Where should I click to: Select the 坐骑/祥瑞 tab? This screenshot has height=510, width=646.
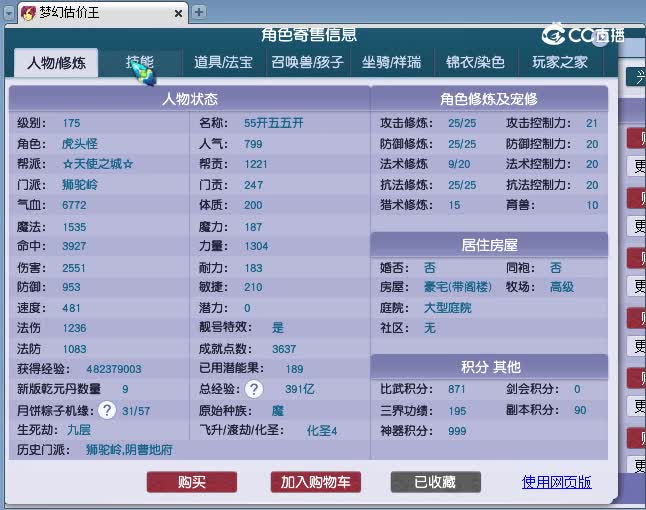[x=391, y=63]
